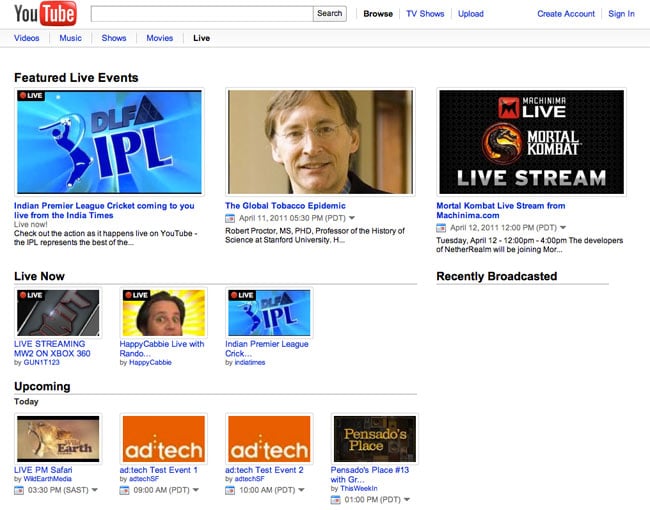Click the Sign In link

621,14
